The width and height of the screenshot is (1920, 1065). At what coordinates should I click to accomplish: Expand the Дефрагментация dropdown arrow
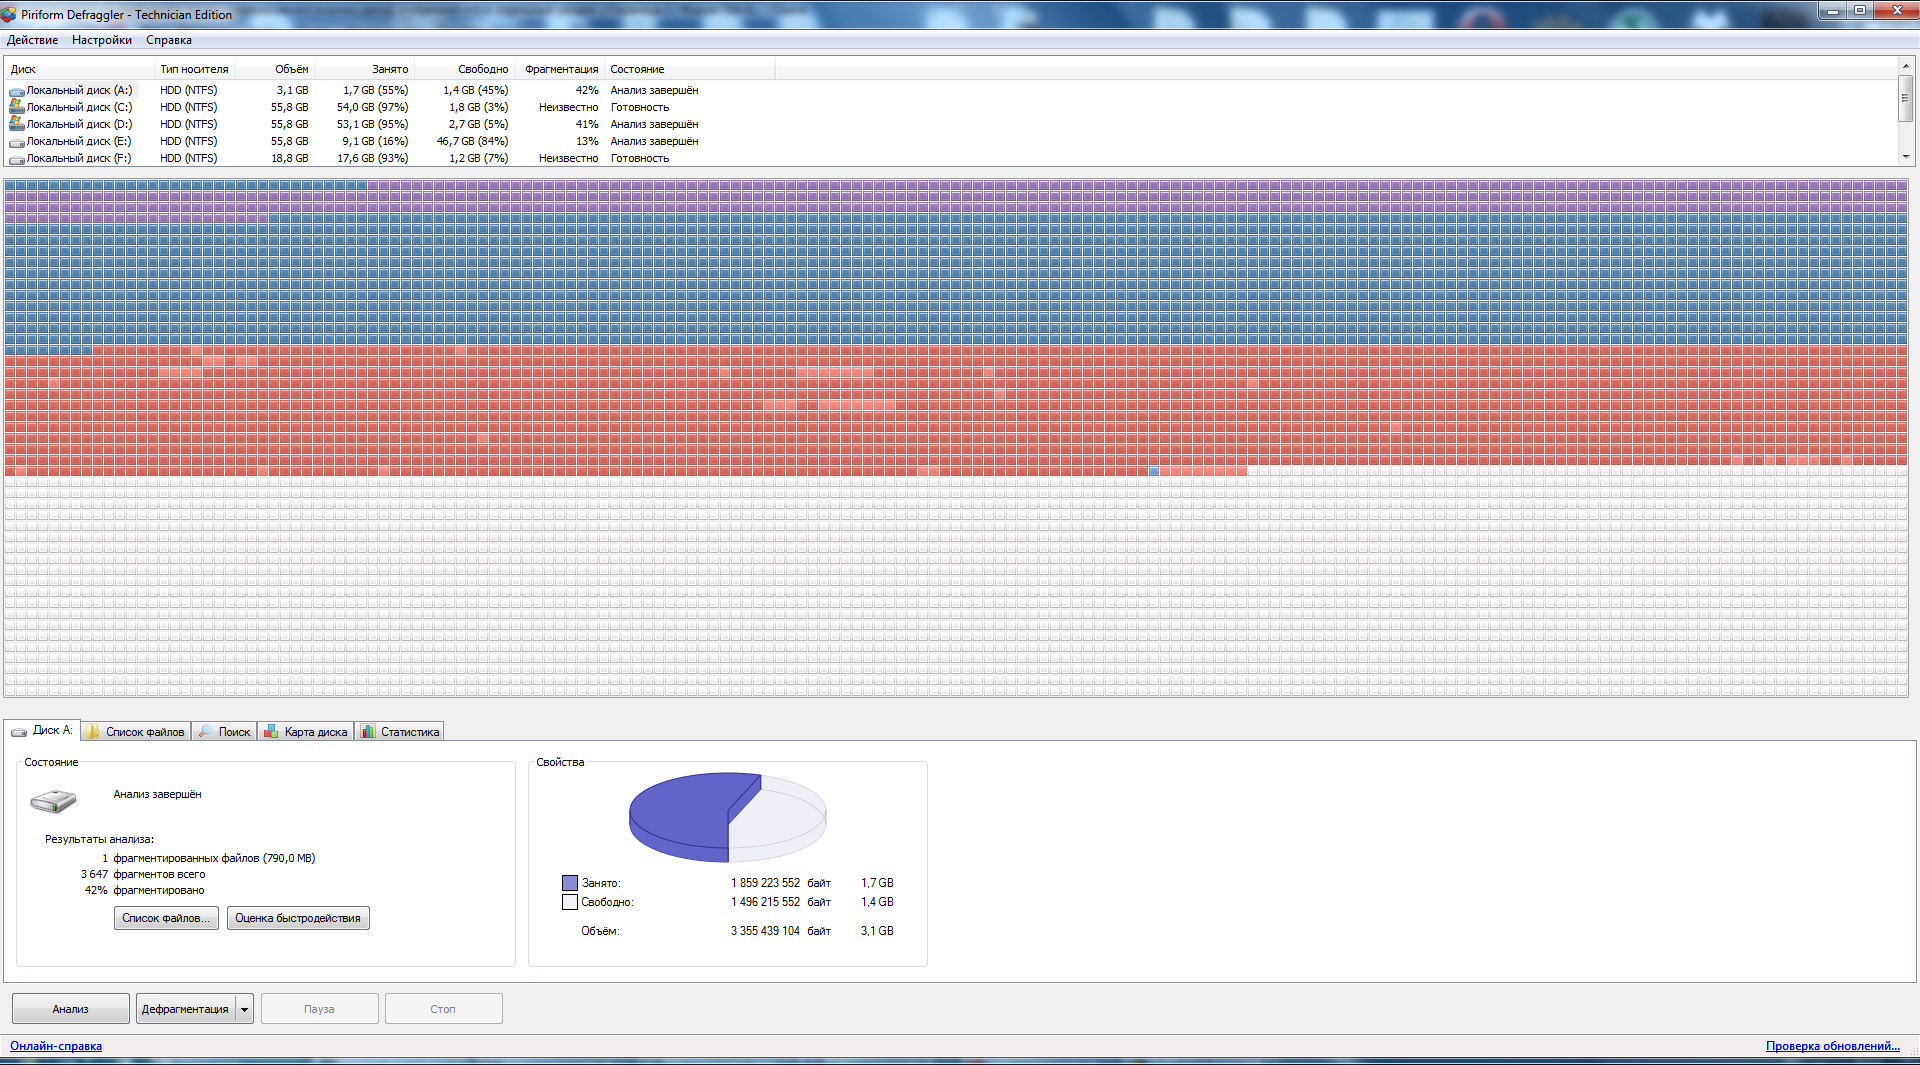coord(244,1009)
